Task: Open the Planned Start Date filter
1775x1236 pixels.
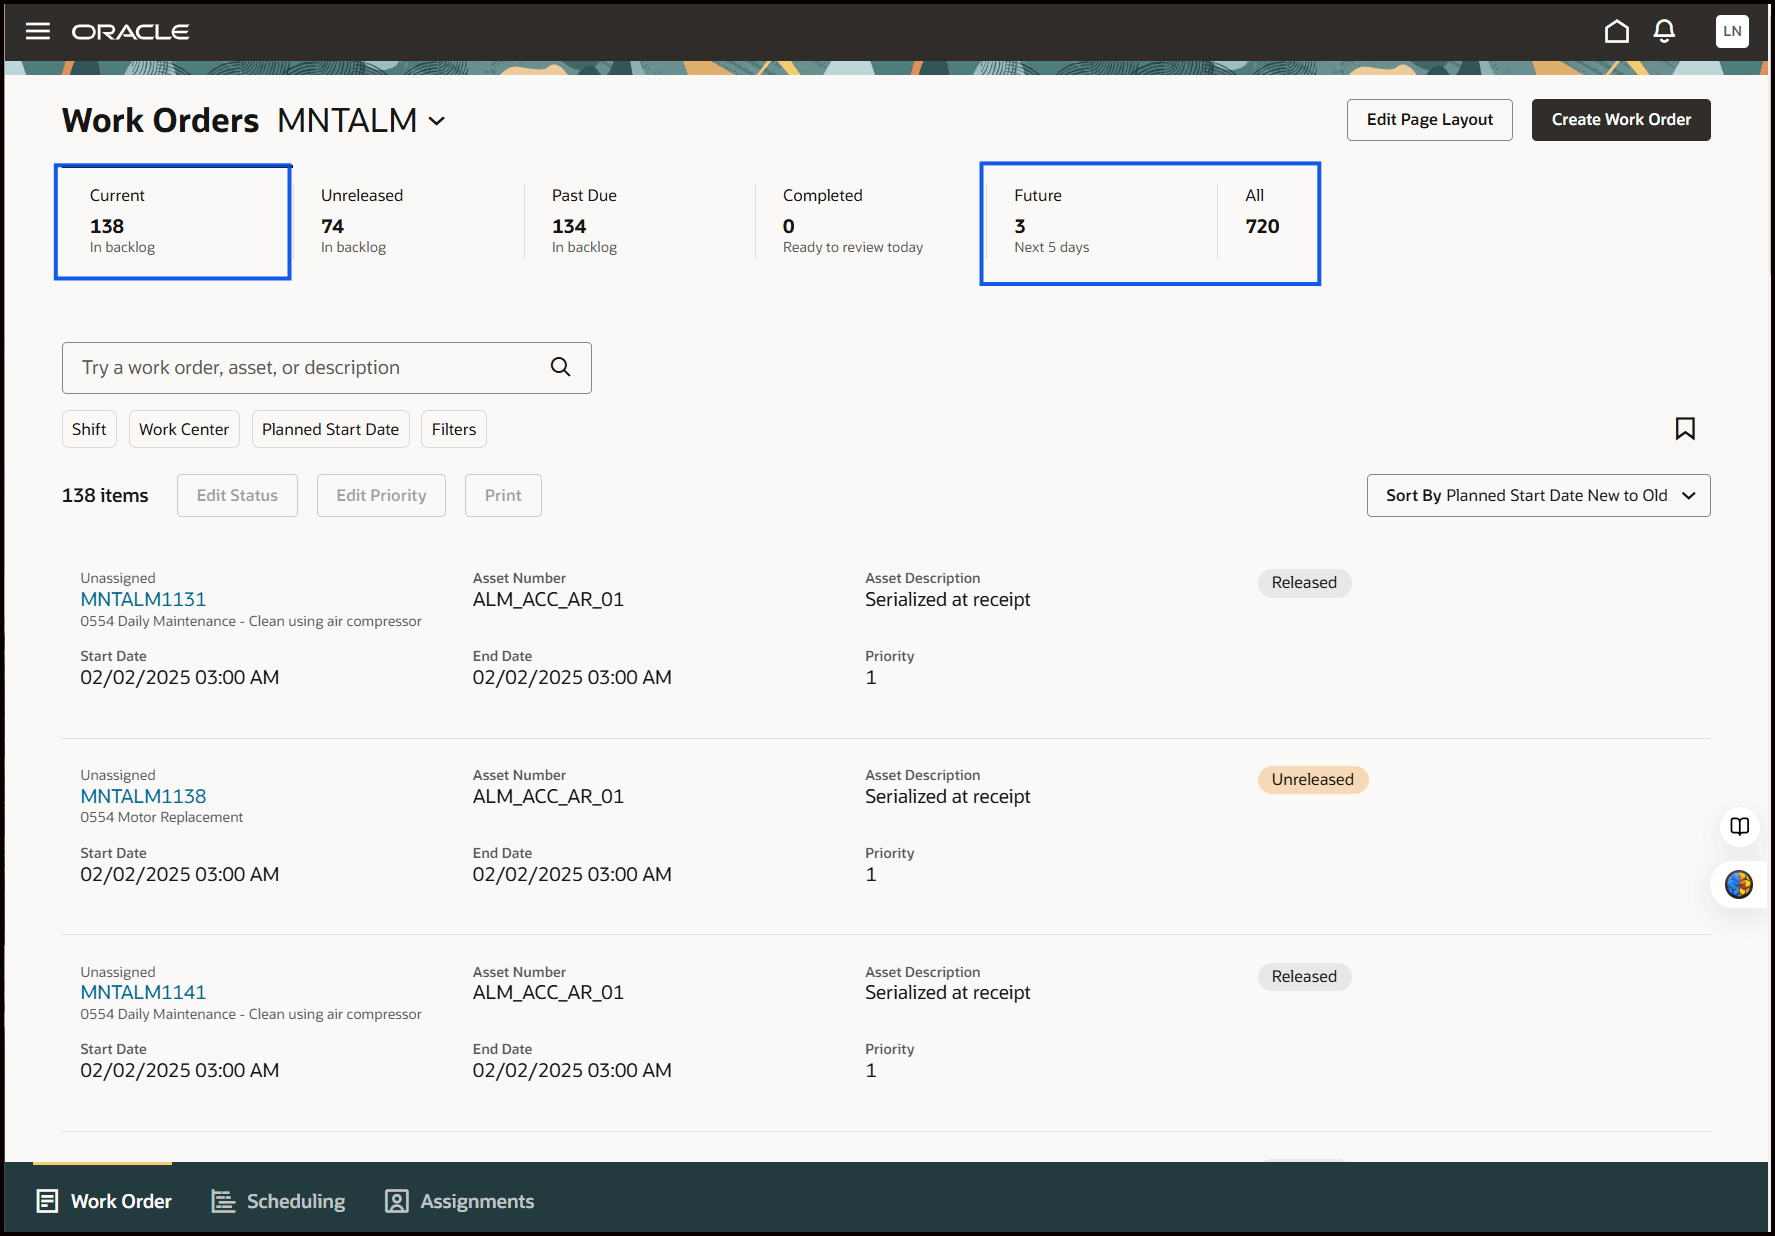Action: click(x=330, y=429)
